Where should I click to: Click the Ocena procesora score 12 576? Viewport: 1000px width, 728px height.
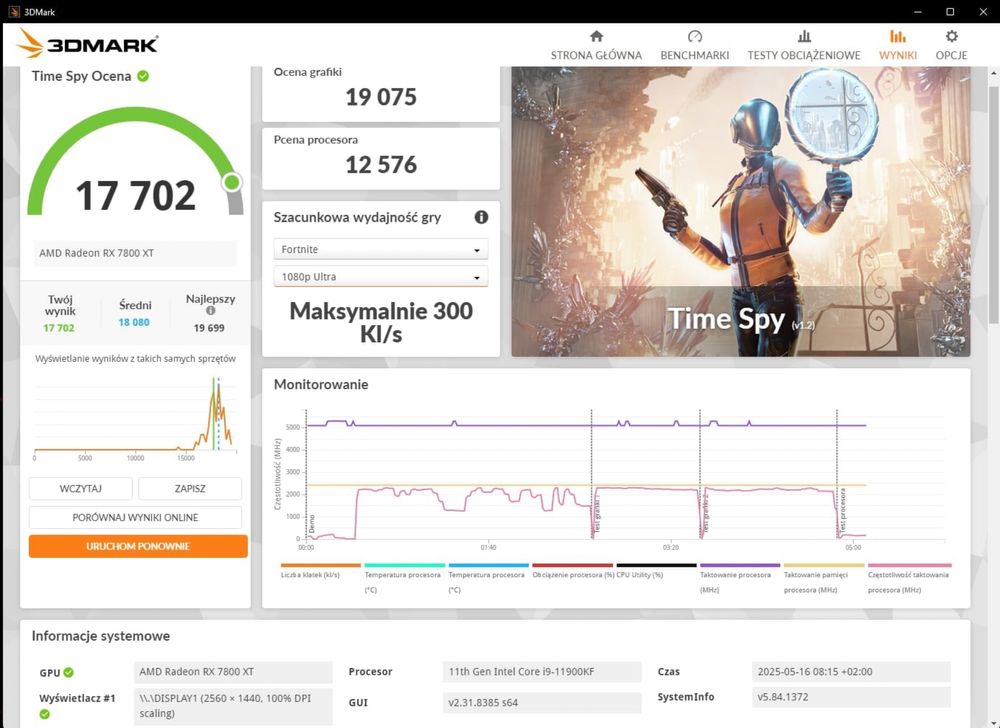coord(381,164)
